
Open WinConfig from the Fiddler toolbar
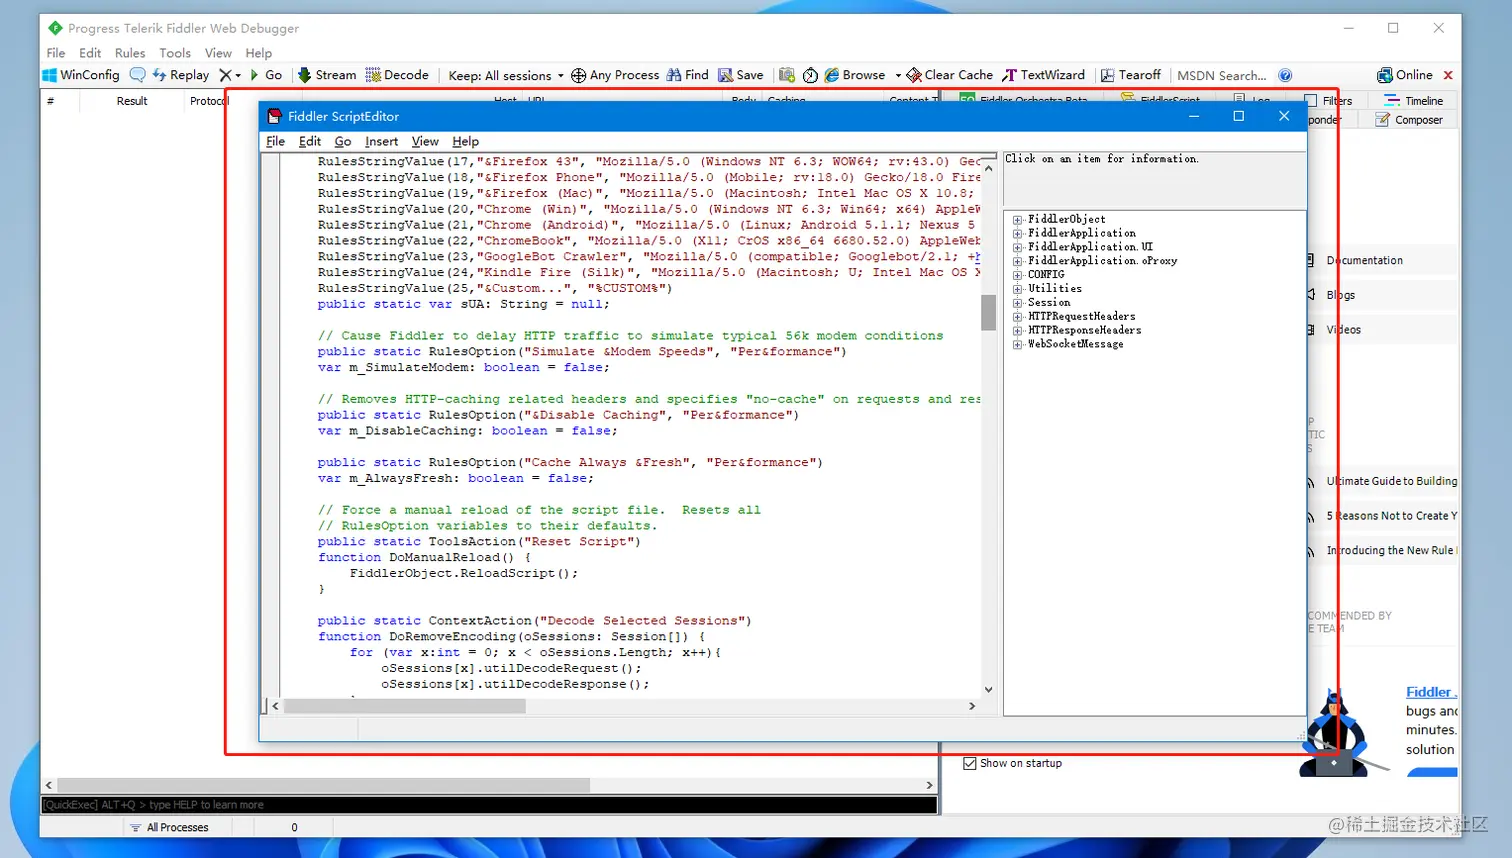click(81, 75)
